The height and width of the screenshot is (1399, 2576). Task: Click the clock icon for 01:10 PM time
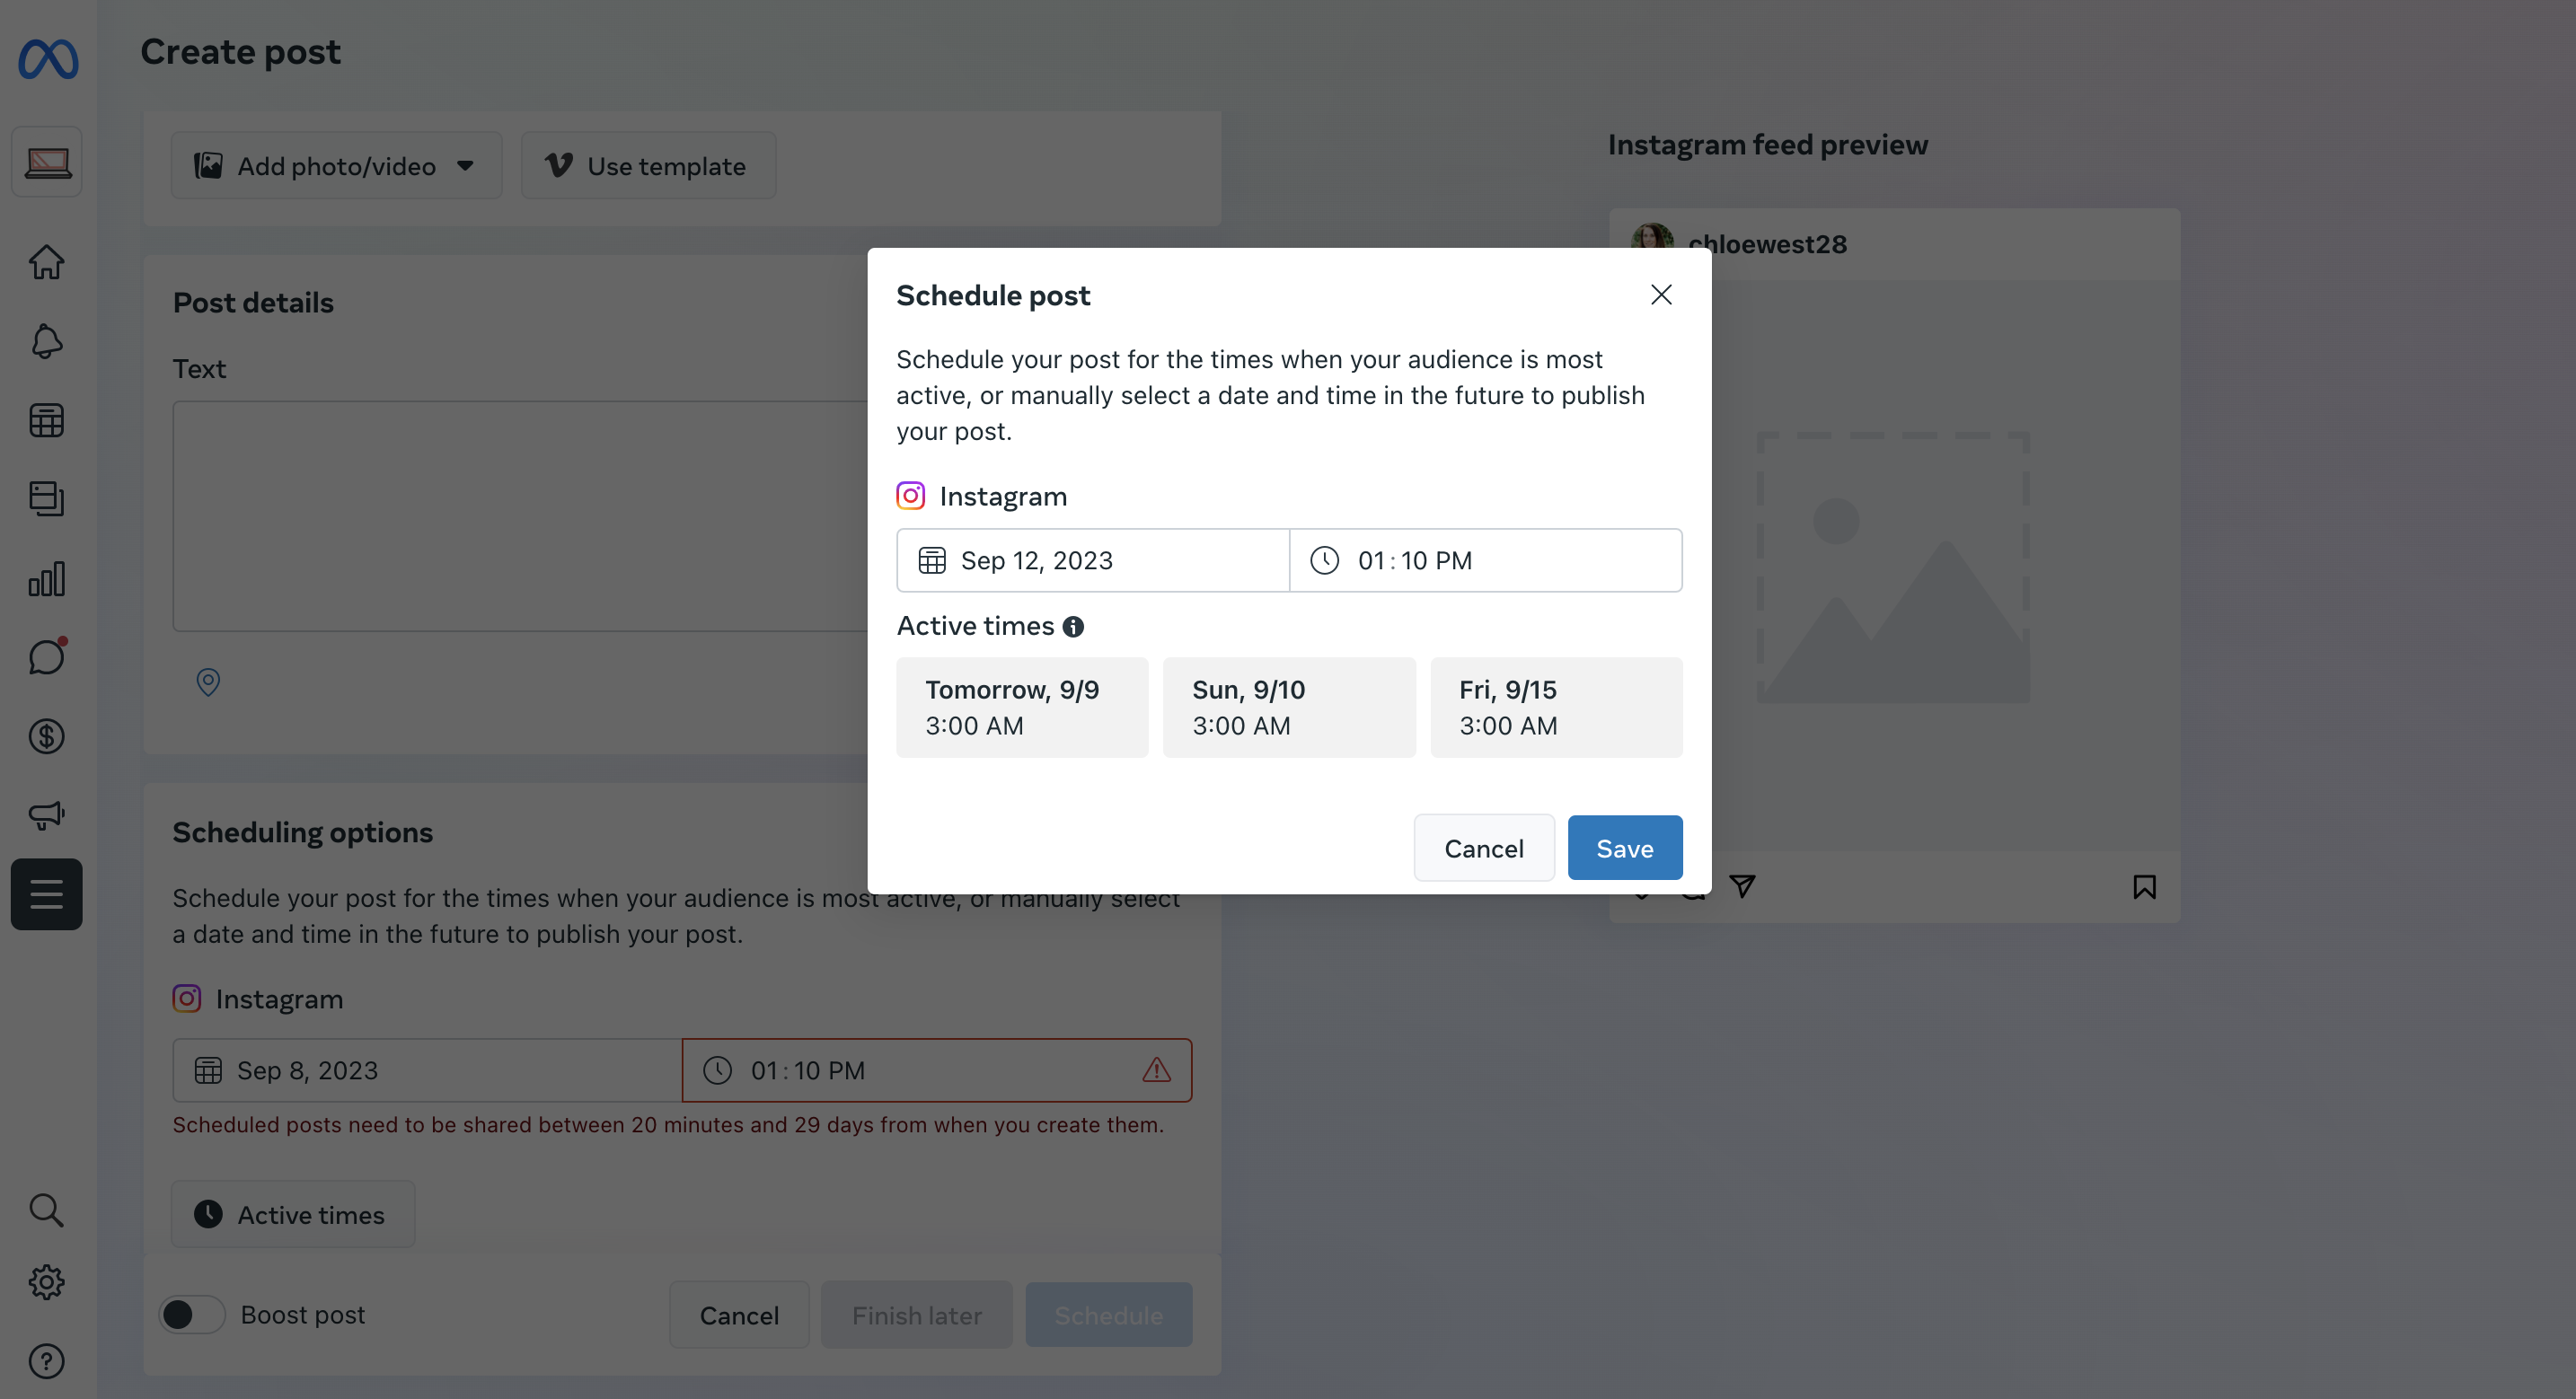point(1323,559)
